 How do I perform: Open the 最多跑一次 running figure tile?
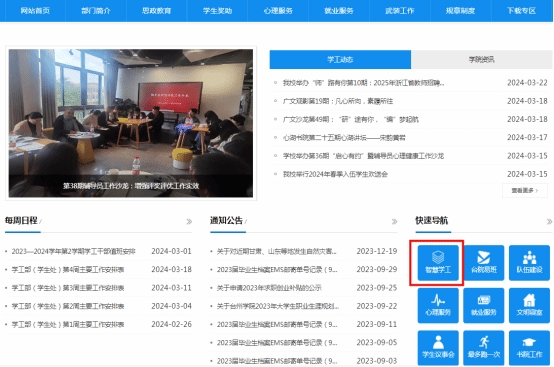[x=484, y=348]
